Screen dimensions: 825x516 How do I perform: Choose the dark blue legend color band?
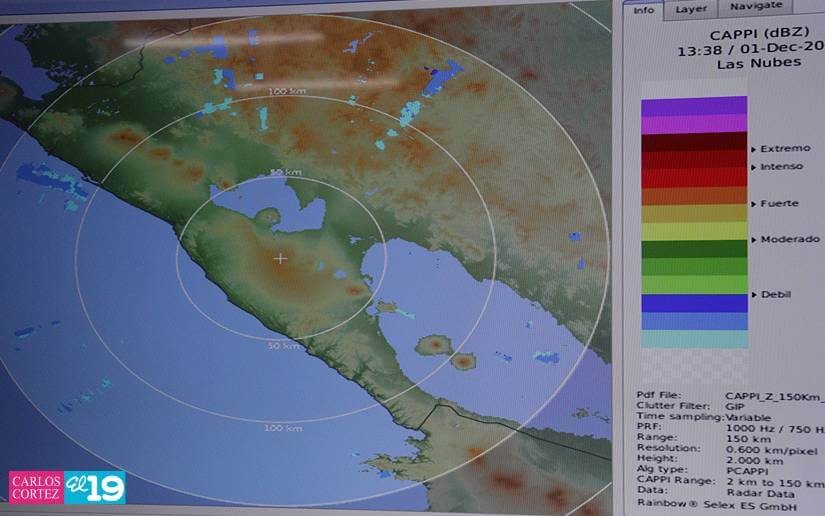click(694, 303)
